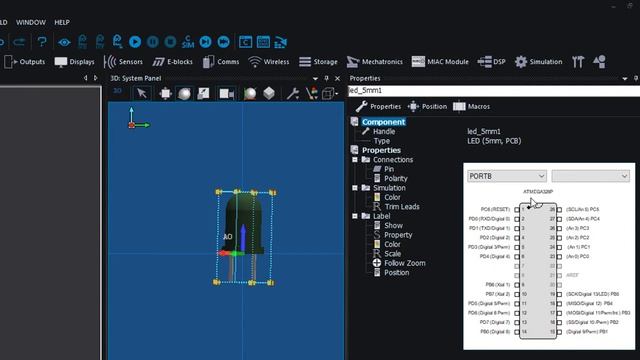
Task: Click the grey cube icon in System Panel
Action: (x=269, y=93)
